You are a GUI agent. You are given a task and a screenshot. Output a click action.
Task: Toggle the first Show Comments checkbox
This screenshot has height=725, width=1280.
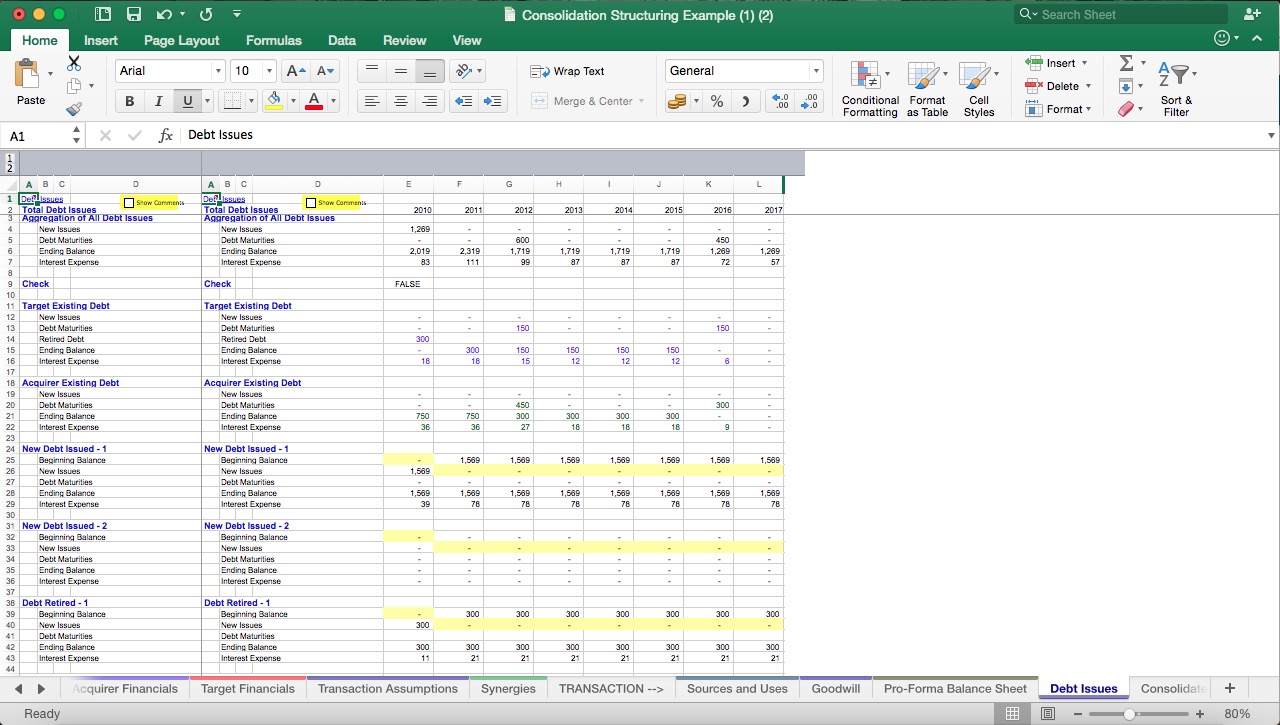[x=129, y=203]
